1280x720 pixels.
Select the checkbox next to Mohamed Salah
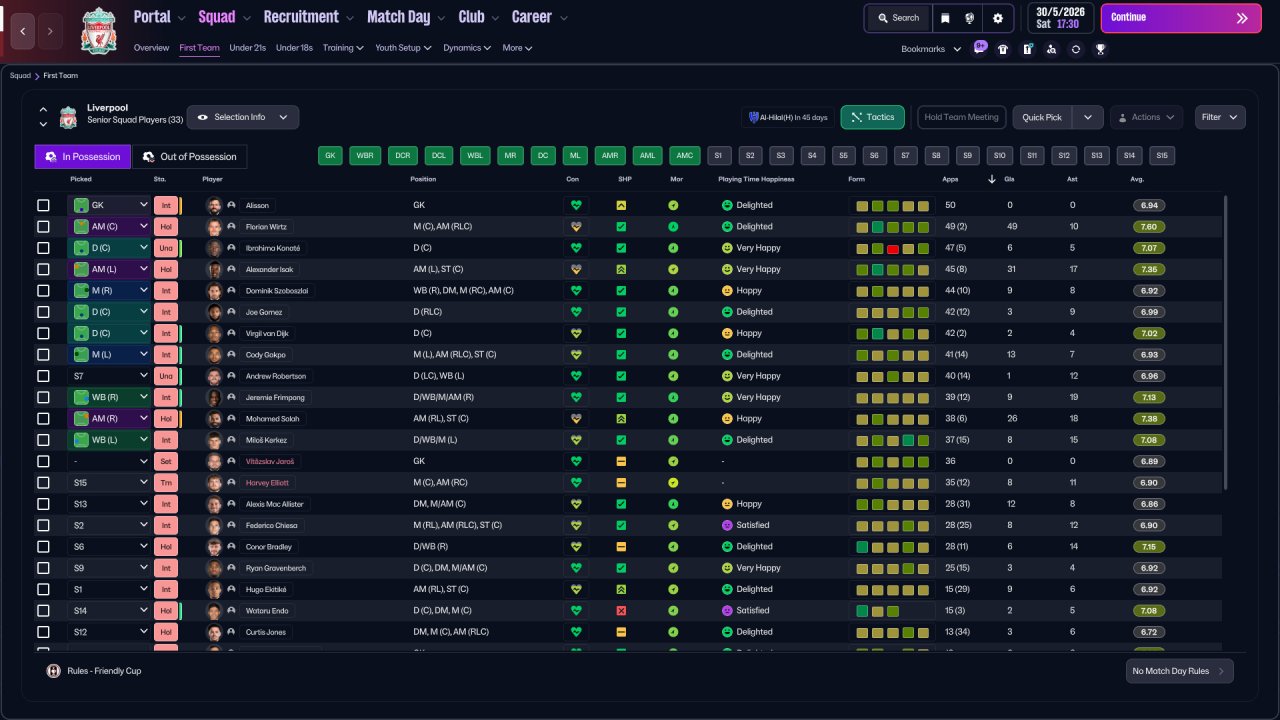43,419
